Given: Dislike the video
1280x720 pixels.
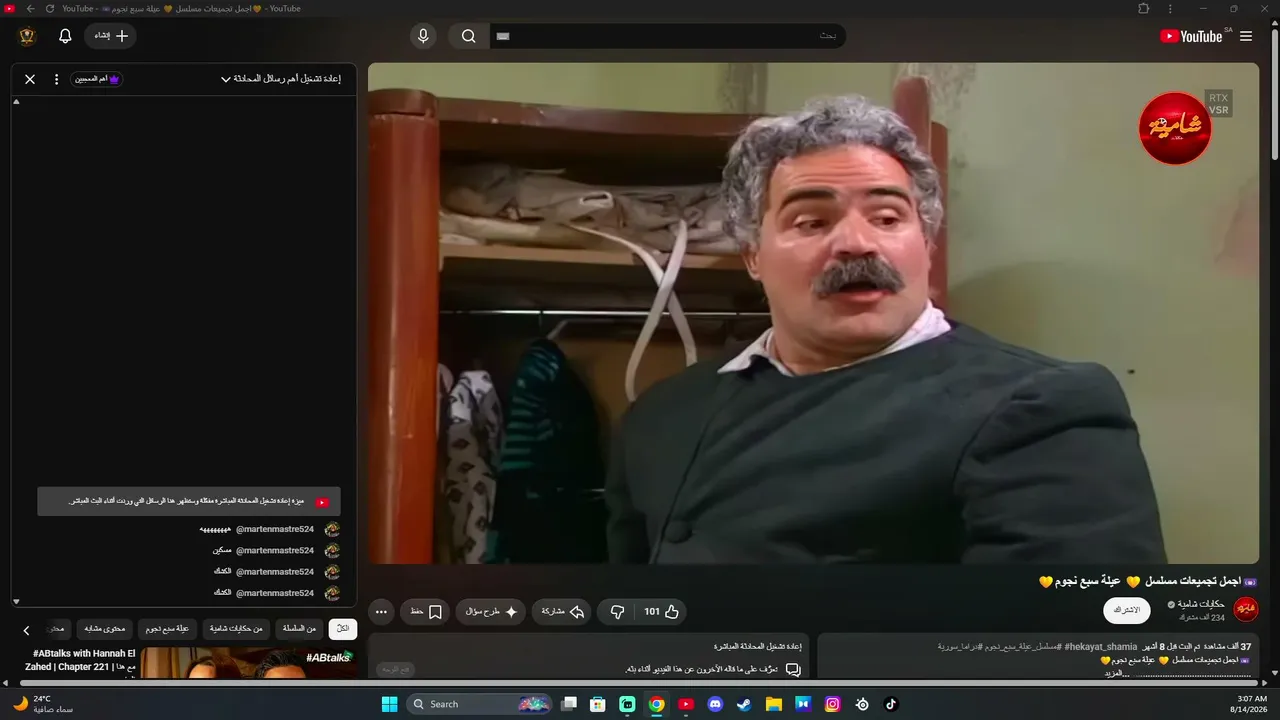Looking at the screenshot, I should tap(618, 611).
